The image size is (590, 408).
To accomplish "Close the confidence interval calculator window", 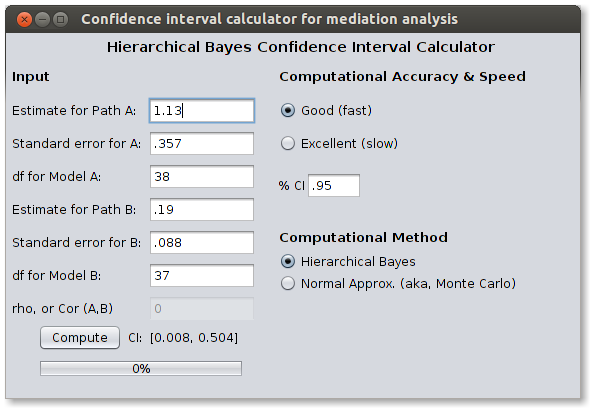I will tap(24, 19).
